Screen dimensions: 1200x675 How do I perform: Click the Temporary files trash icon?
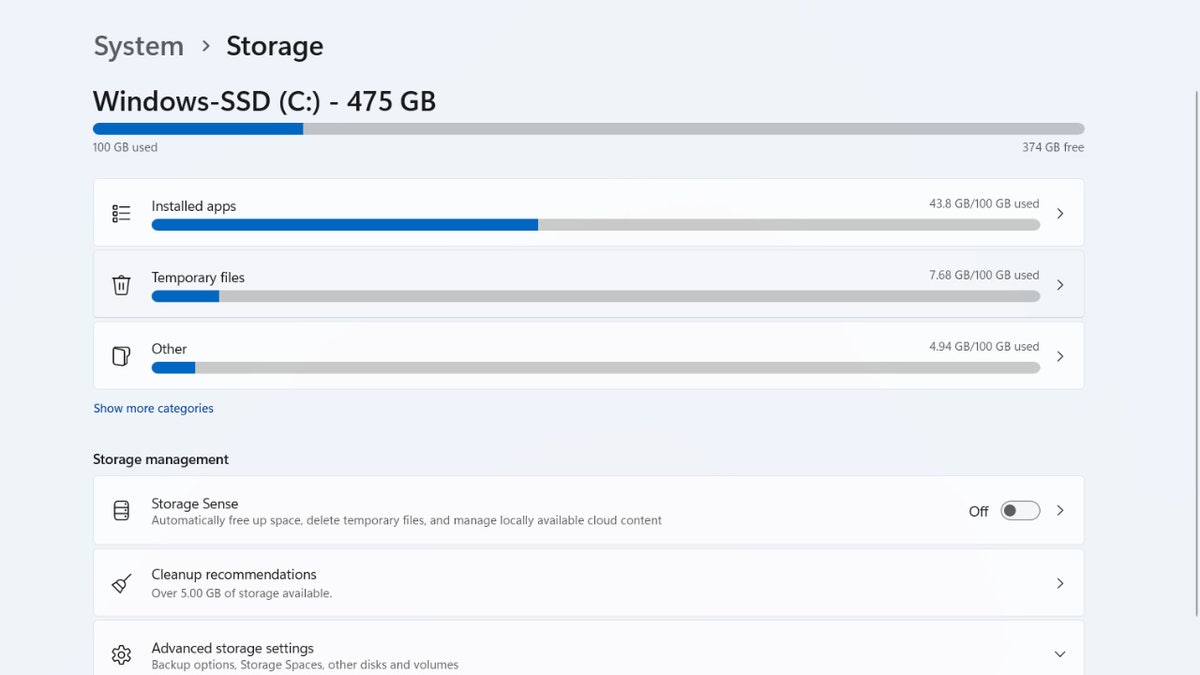[121, 284]
